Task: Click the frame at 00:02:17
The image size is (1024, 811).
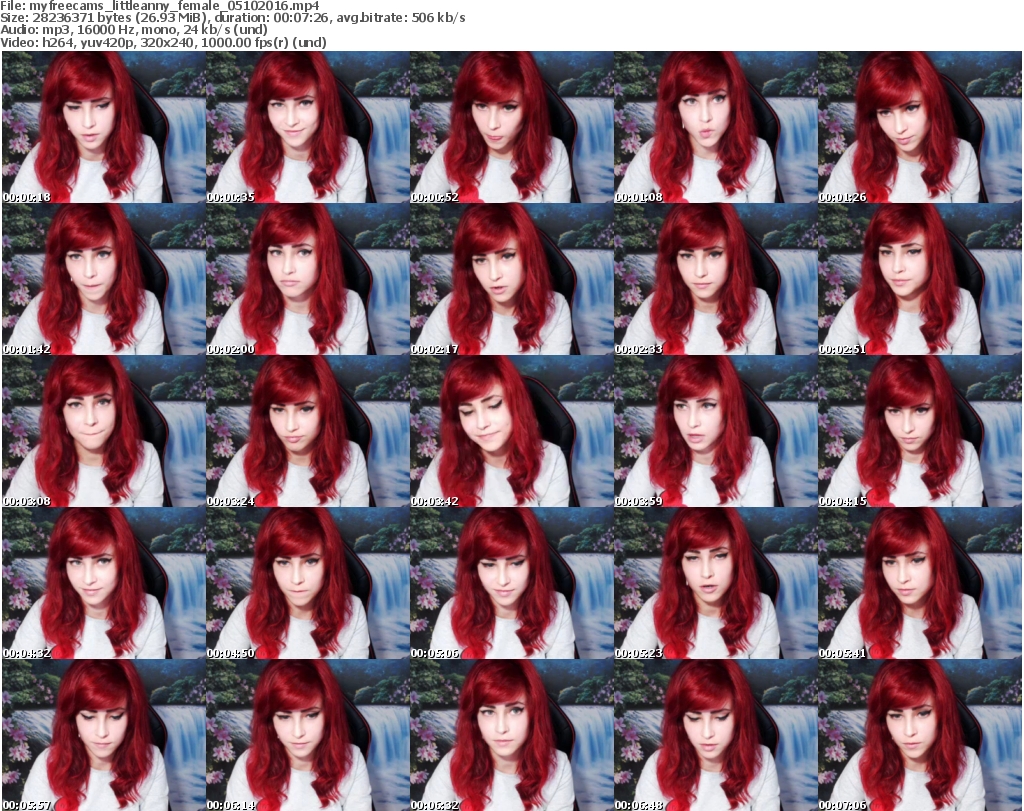Action: [511, 279]
